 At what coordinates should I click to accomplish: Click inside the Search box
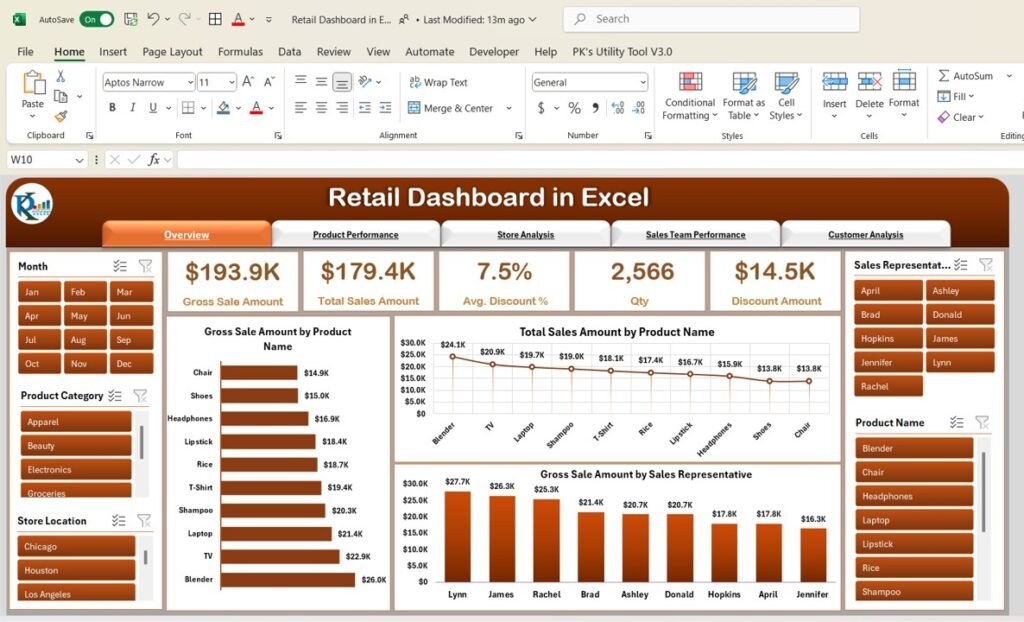click(x=710, y=18)
